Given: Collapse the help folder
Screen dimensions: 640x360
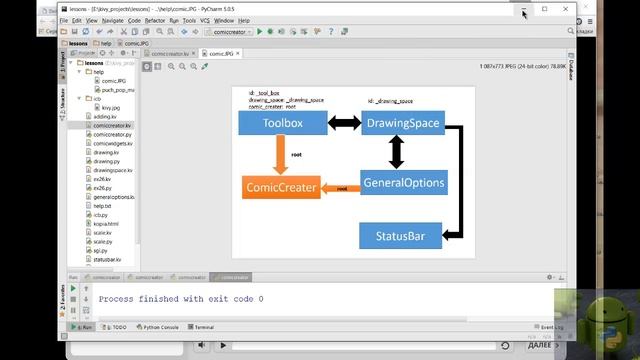Looking at the screenshot, I should tap(79, 72).
